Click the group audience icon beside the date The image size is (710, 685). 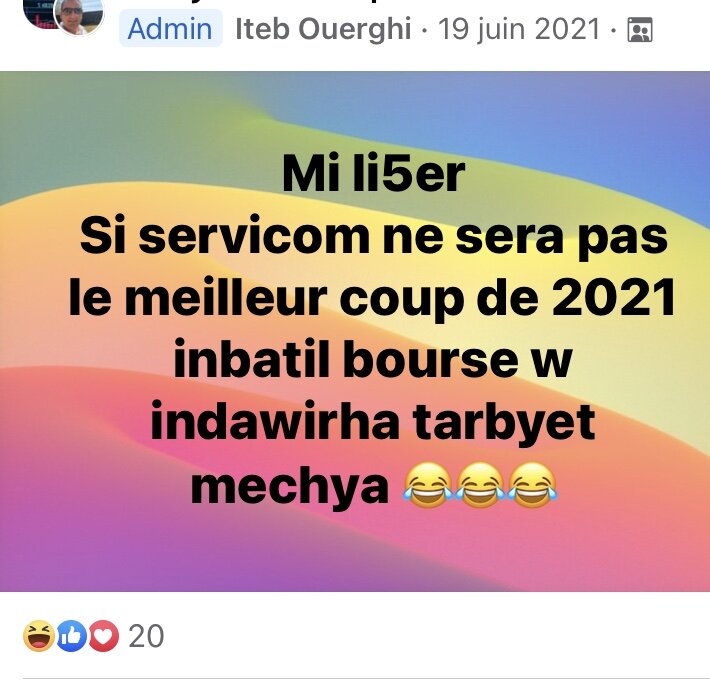coord(640,30)
